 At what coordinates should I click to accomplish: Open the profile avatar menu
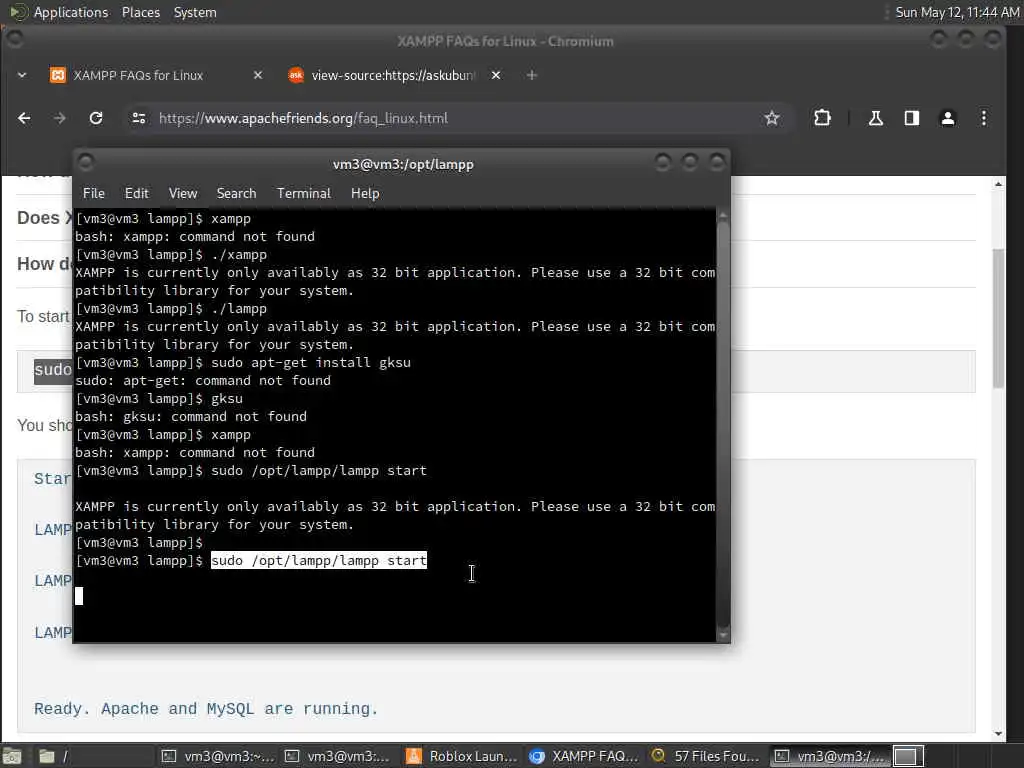(948, 118)
